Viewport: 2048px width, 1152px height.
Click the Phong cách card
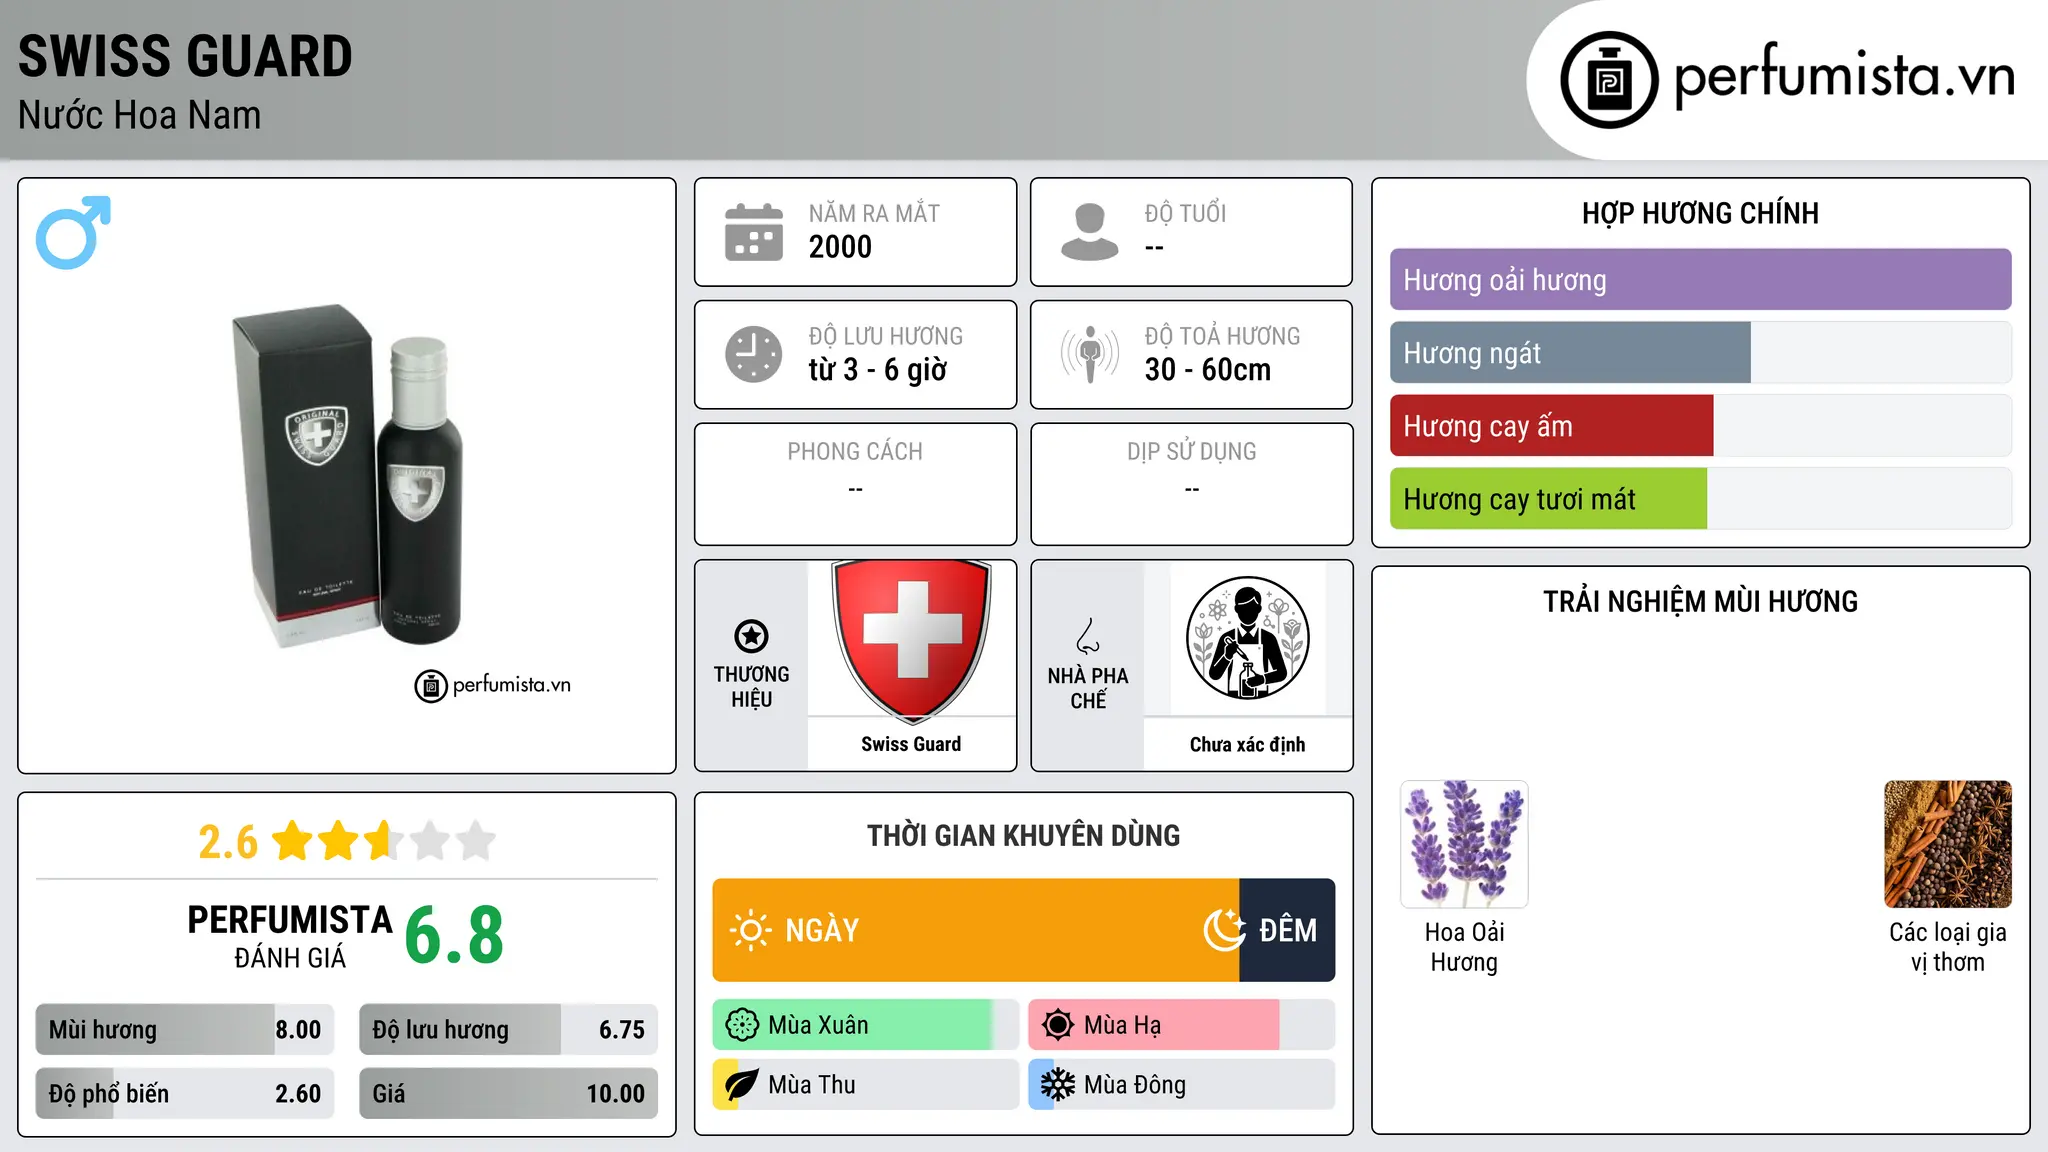coord(856,484)
